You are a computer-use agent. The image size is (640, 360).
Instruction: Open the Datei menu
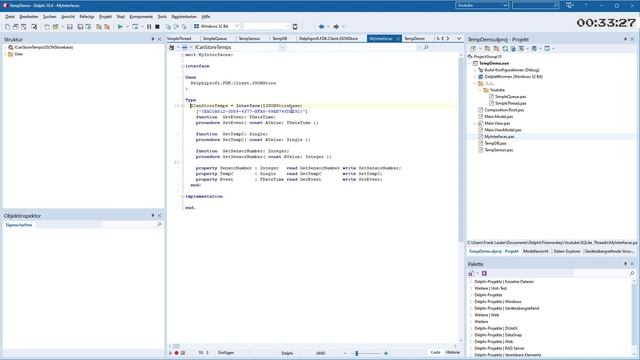(x=10, y=17)
